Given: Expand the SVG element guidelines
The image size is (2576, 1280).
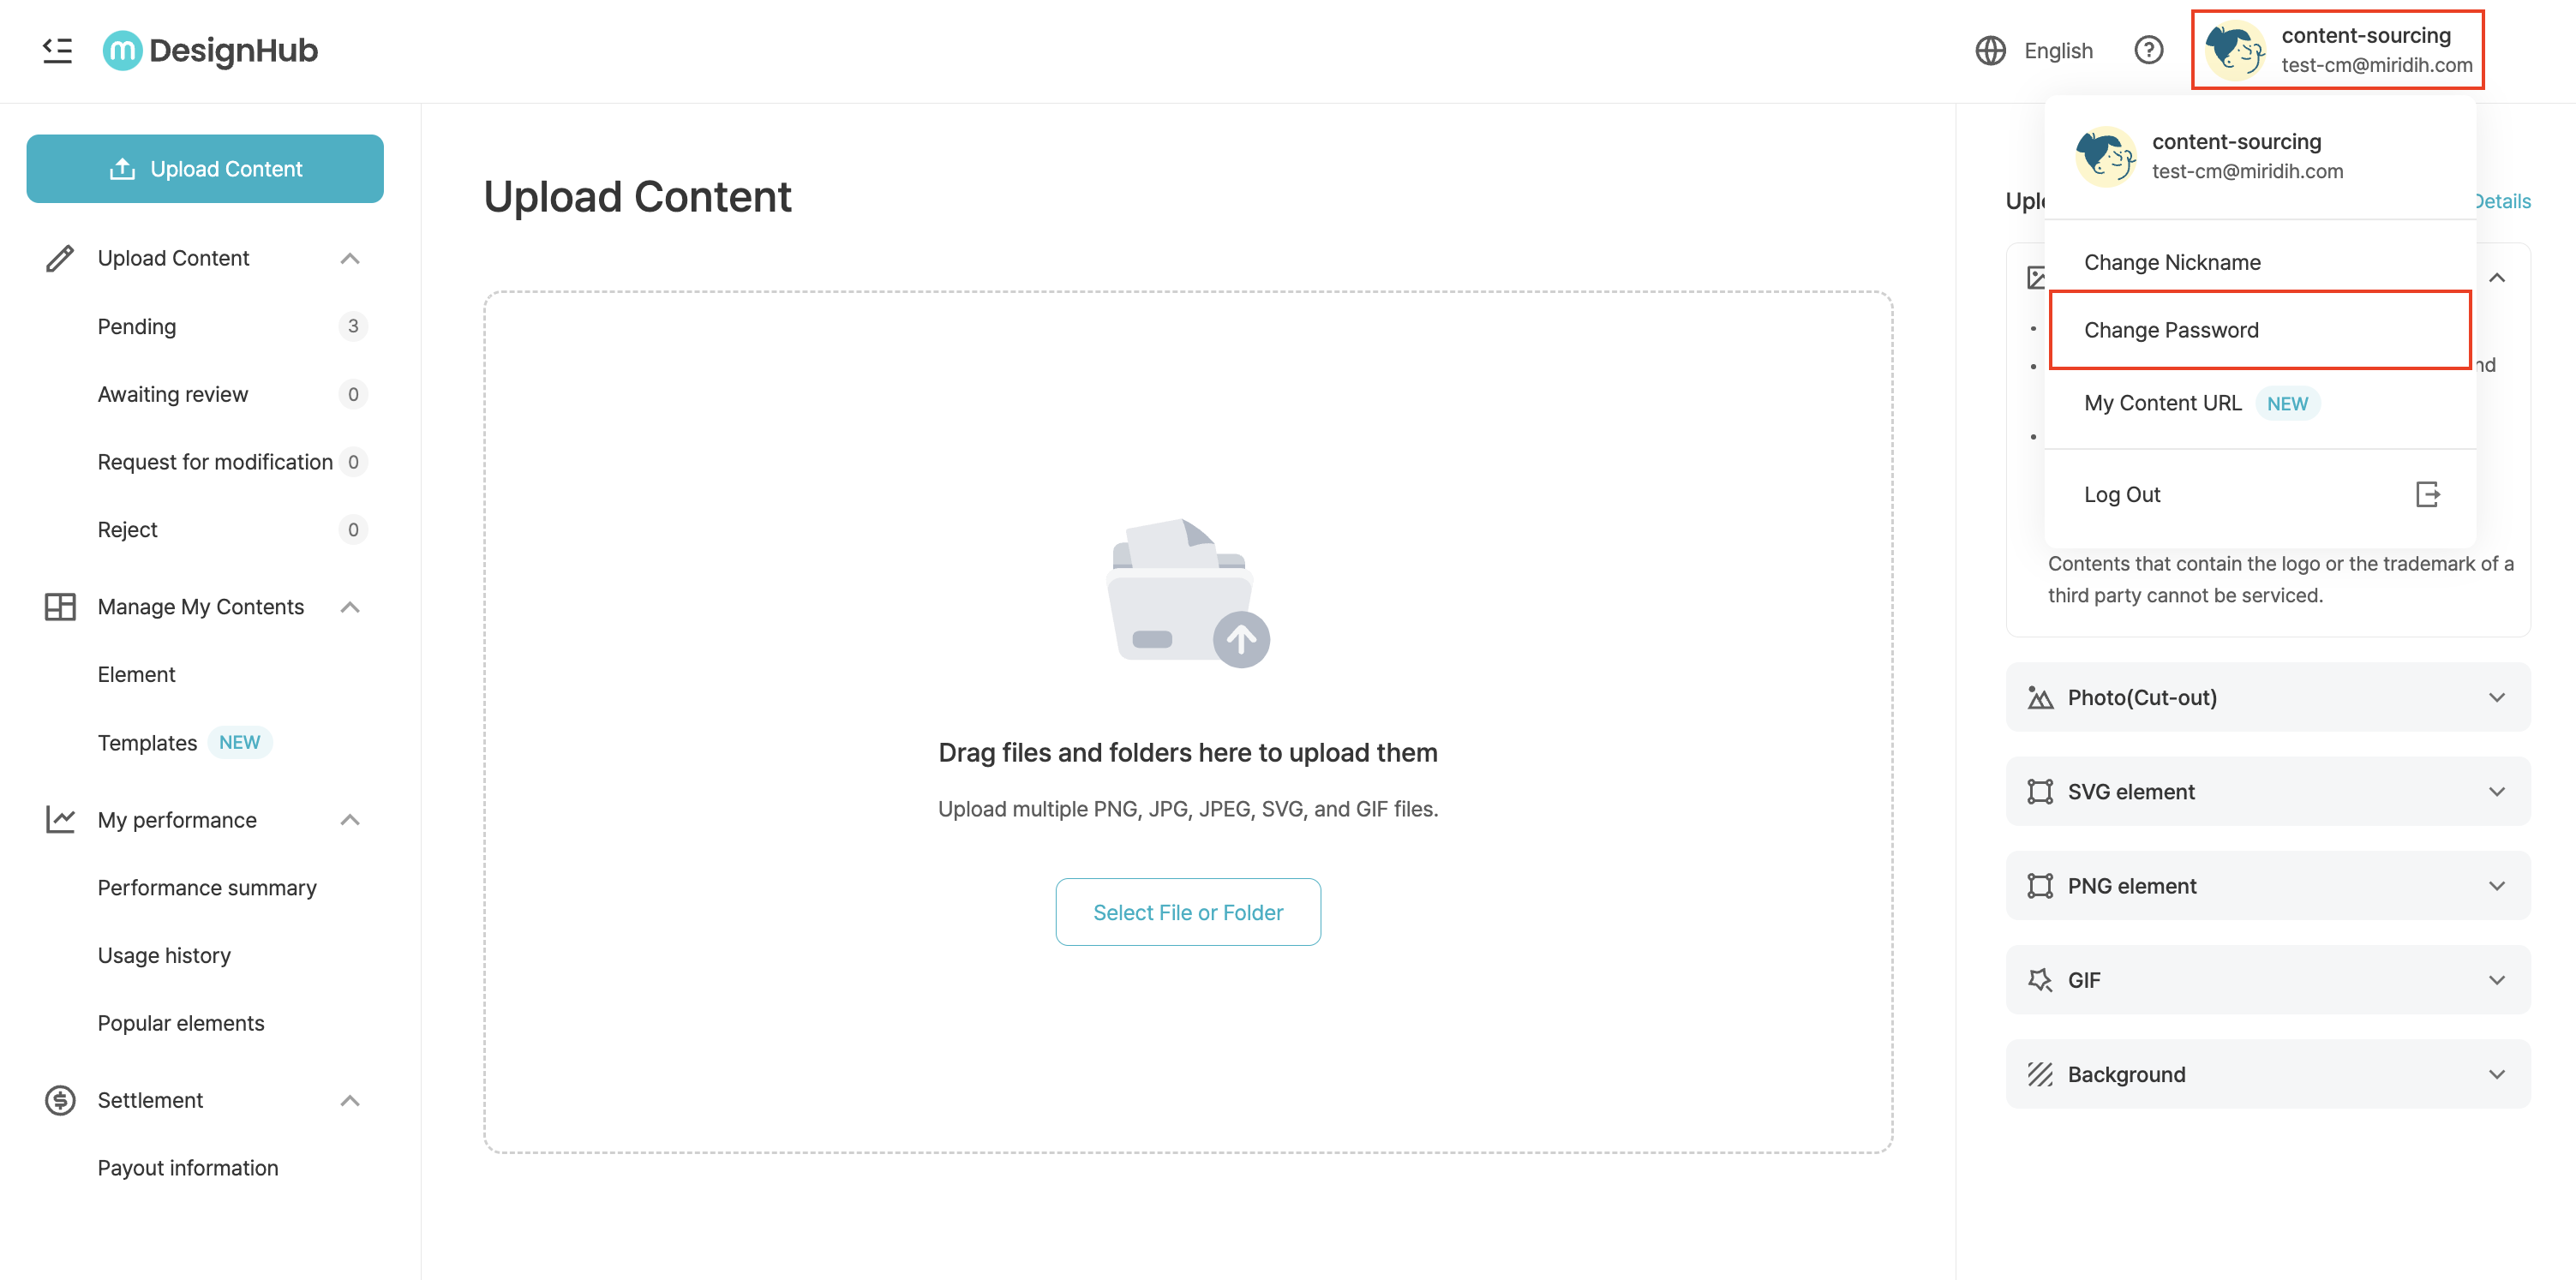Looking at the screenshot, I should pyautogui.click(x=2268, y=791).
